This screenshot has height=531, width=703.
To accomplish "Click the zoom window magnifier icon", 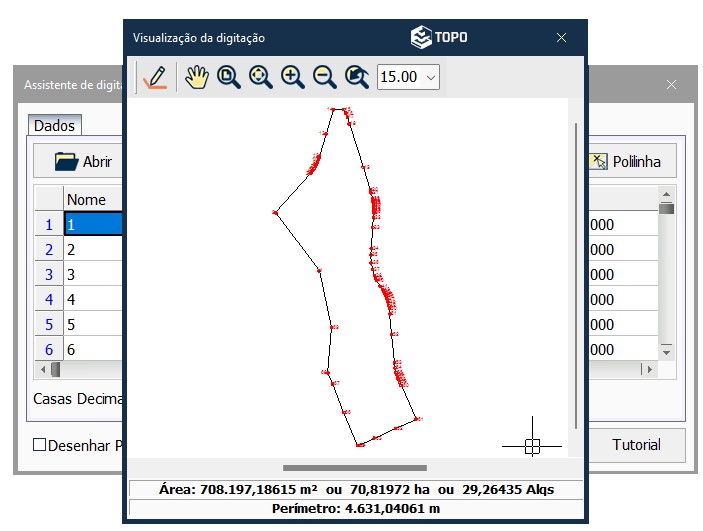I will [x=229, y=77].
